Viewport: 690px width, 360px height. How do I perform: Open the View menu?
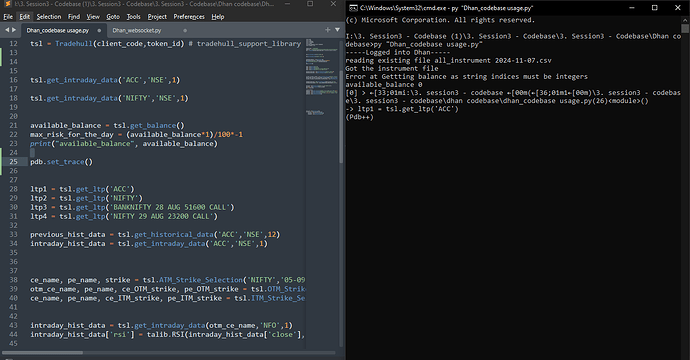[x=93, y=17]
